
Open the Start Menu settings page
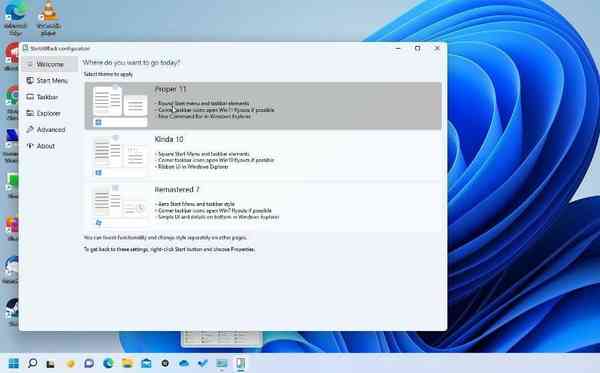coord(50,81)
